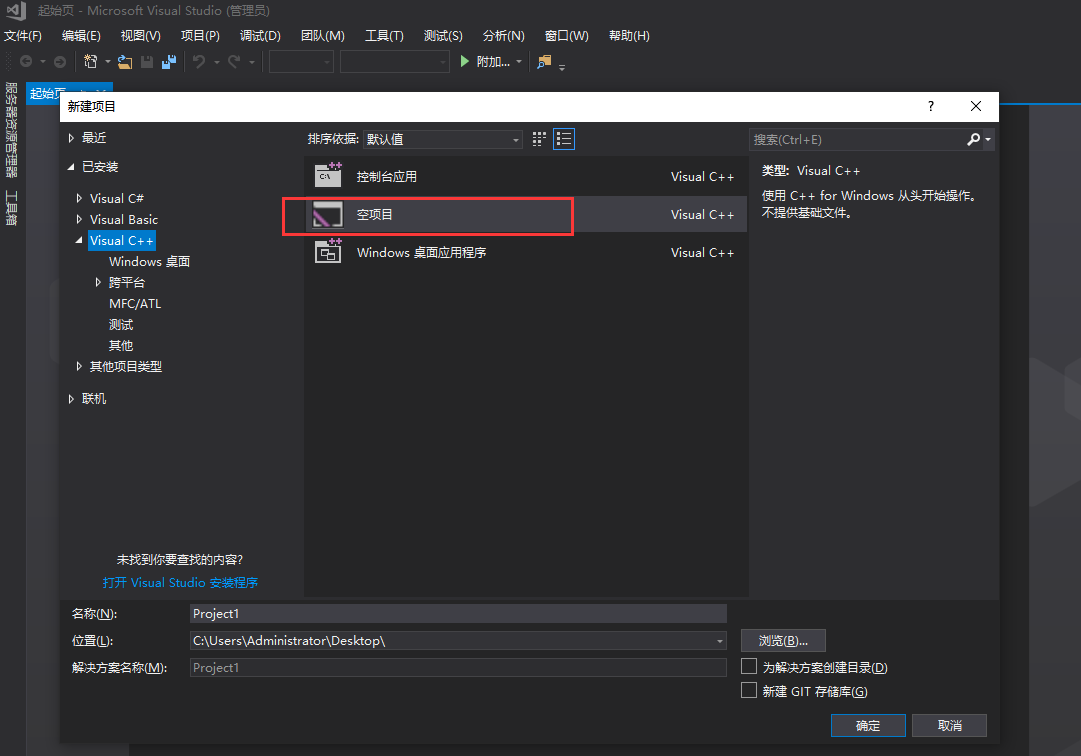Collapse the 已安装 tree node

[71, 167]
